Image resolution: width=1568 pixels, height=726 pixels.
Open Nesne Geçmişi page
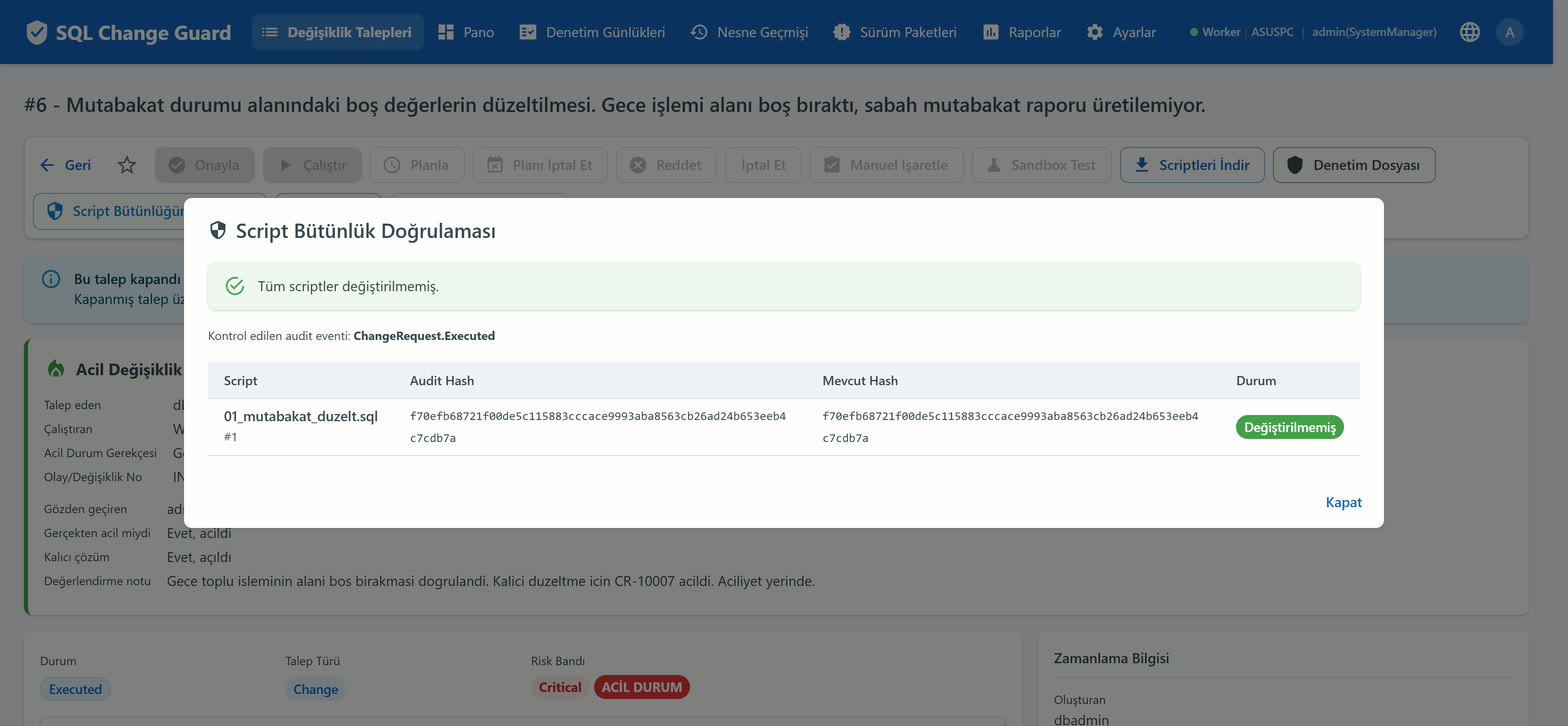coord(750,32)
